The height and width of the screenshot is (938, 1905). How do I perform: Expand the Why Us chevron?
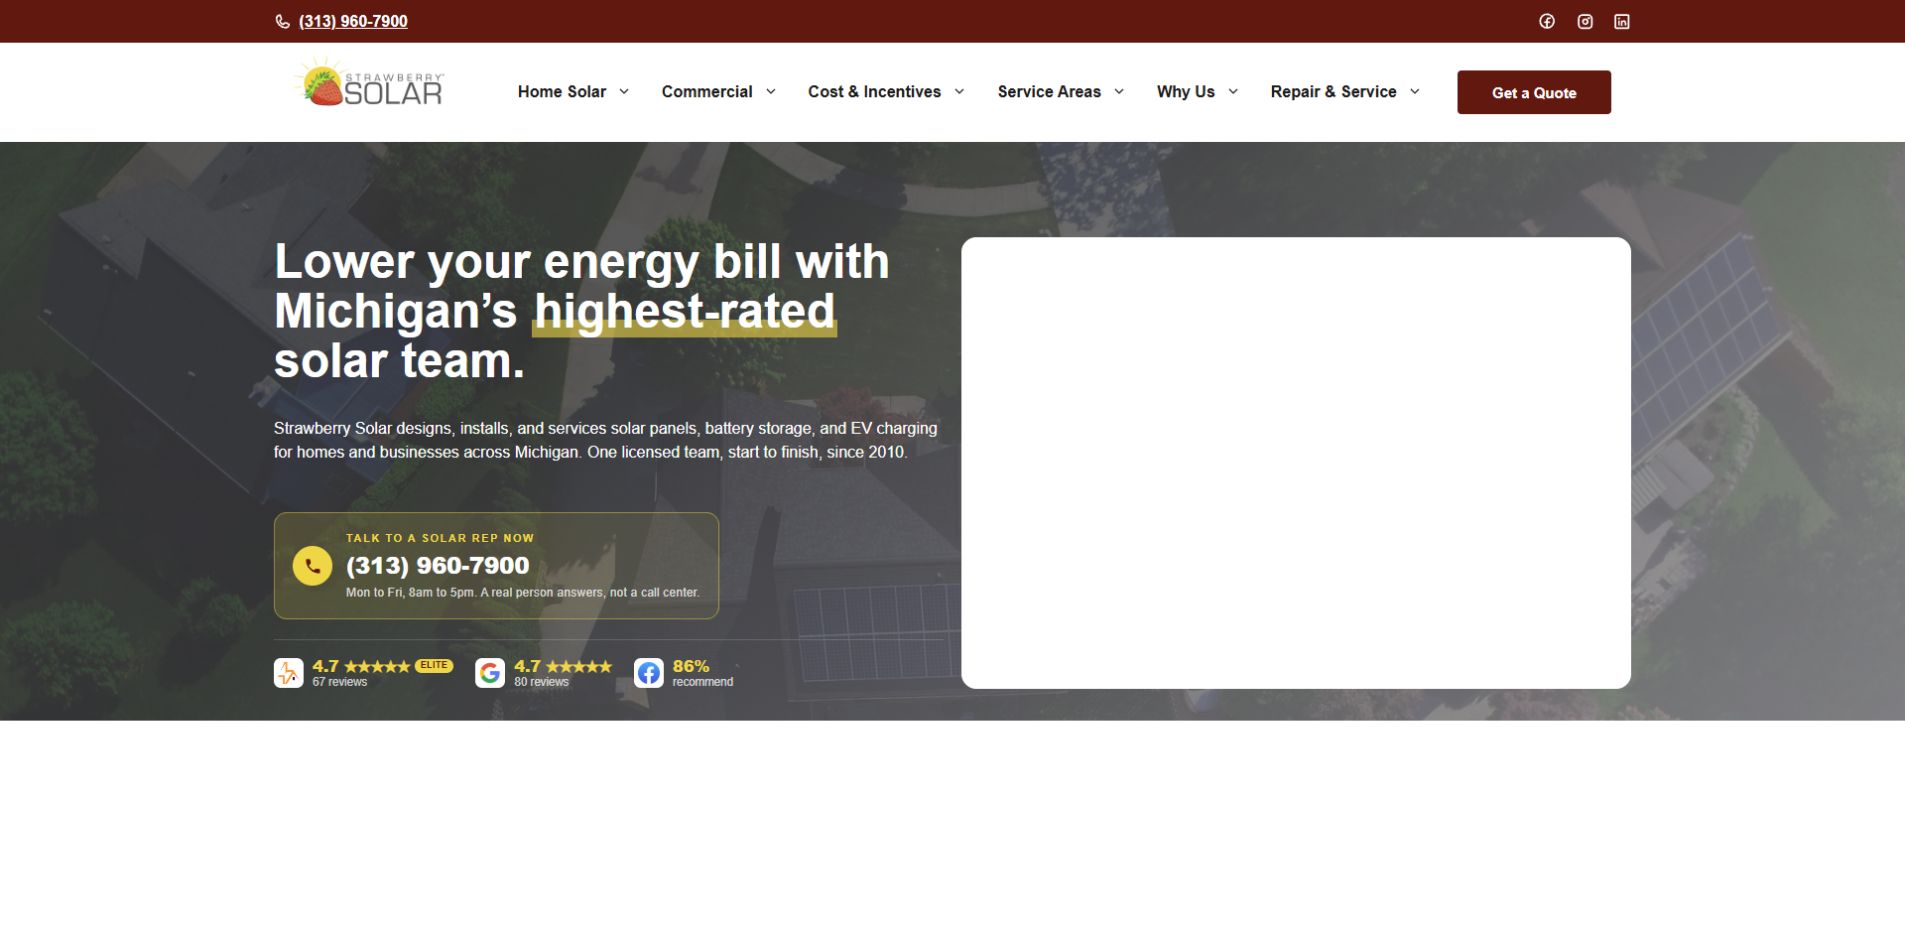click(x=1233, y=91)
